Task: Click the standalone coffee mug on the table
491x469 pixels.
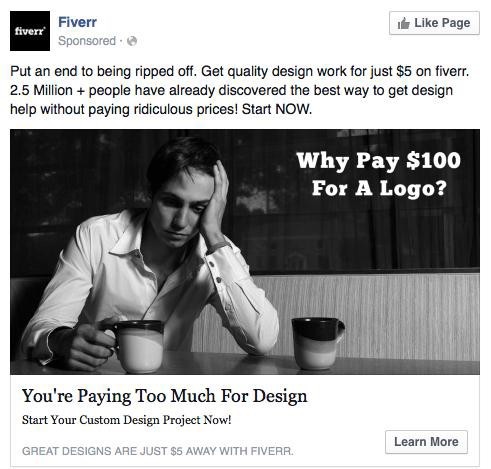Action: (317, 343)
